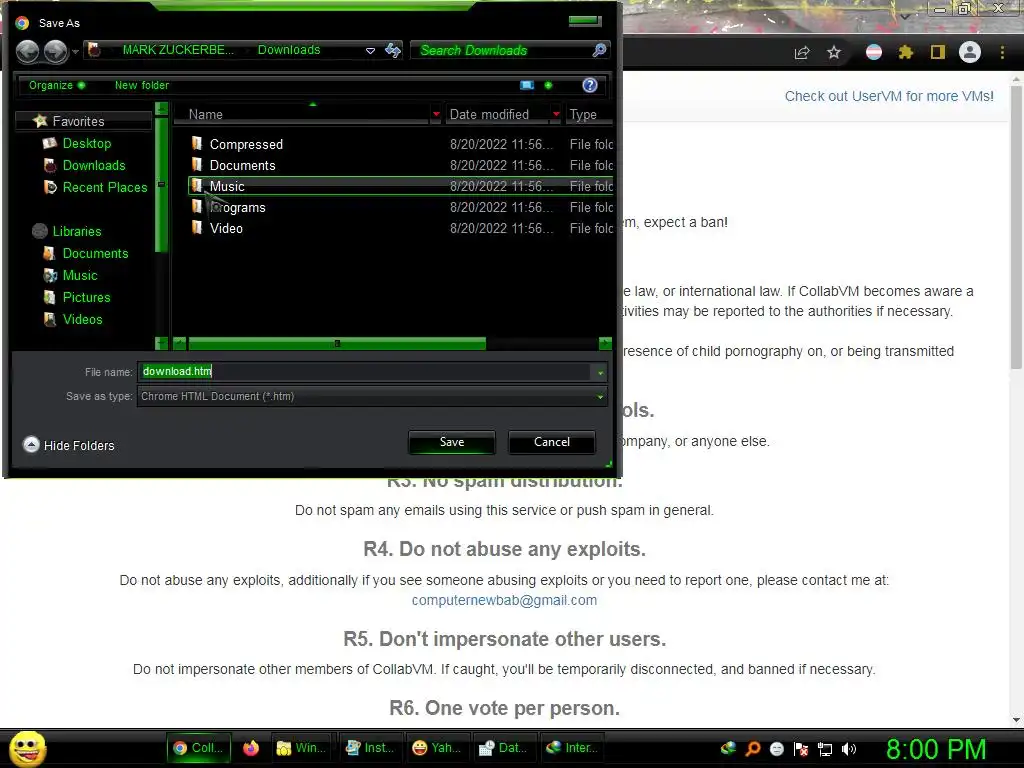Sort by Name column header

304,114
